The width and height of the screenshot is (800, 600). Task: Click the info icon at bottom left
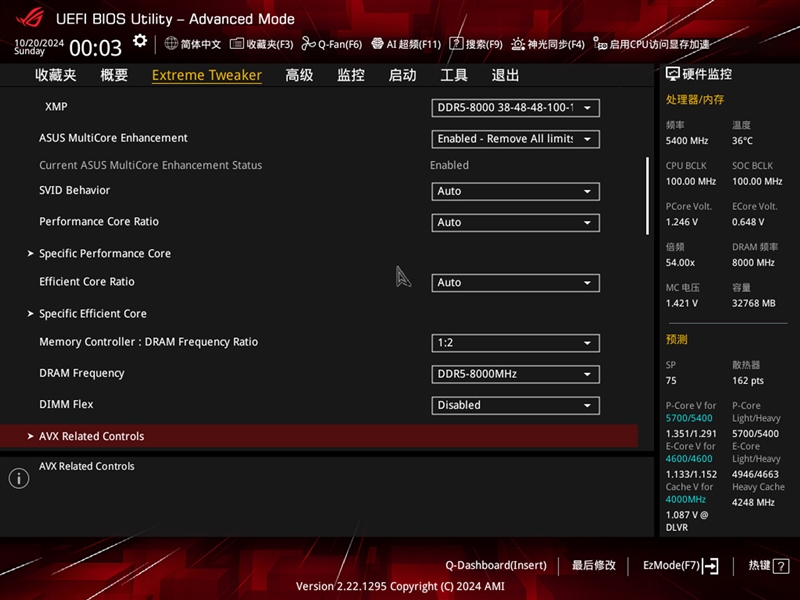(18, 478)
